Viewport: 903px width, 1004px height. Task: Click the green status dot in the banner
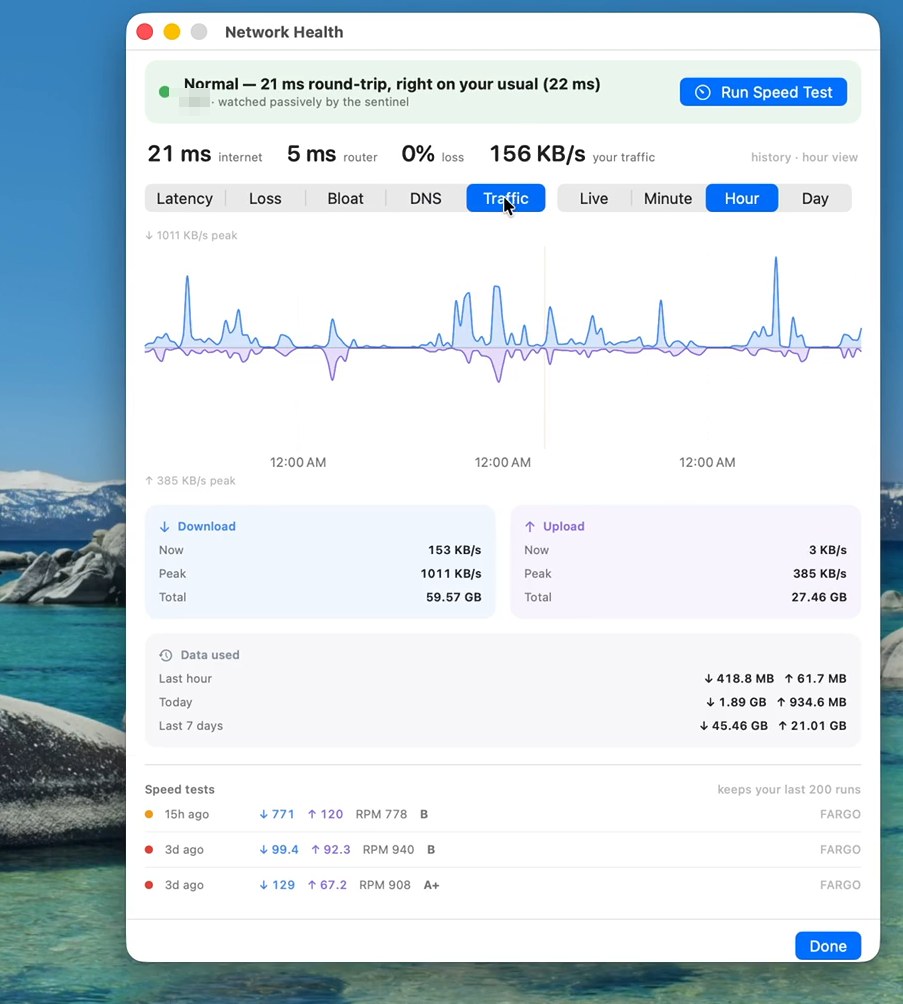point(165,92)
